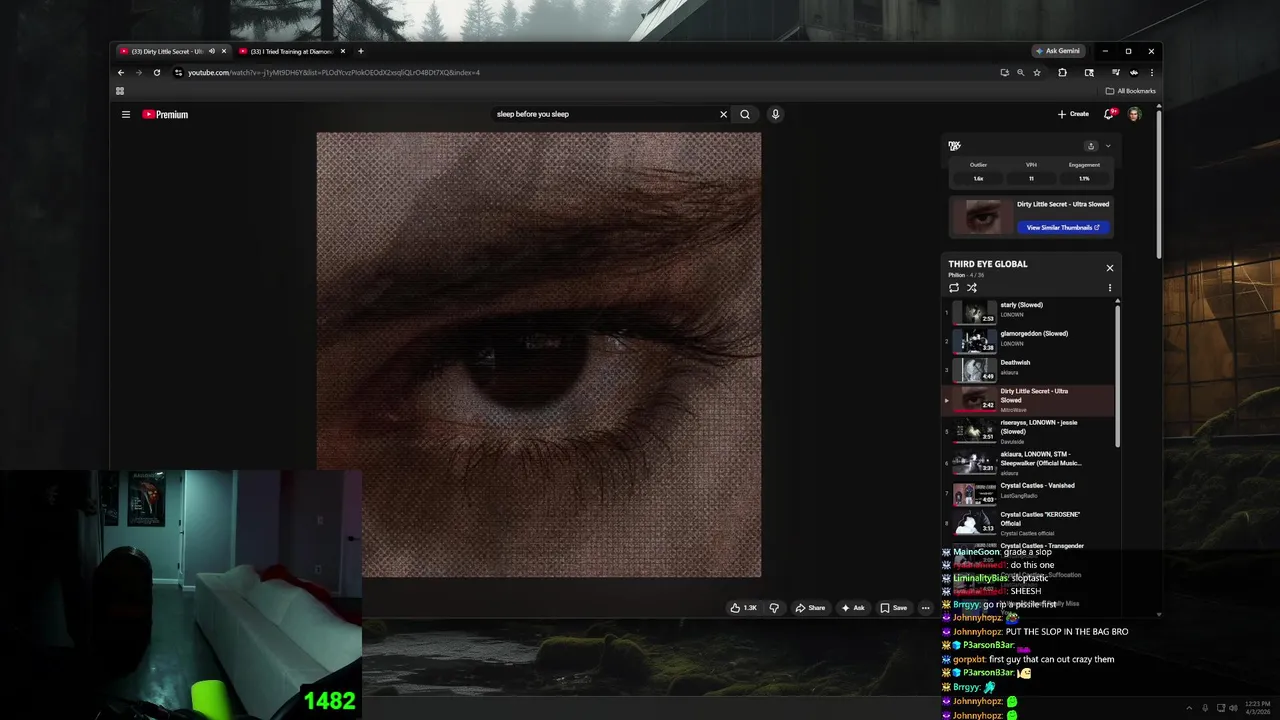
Task: Click the extension logo in stats panel
Action: pyautogui.click(x=955, y=146)
